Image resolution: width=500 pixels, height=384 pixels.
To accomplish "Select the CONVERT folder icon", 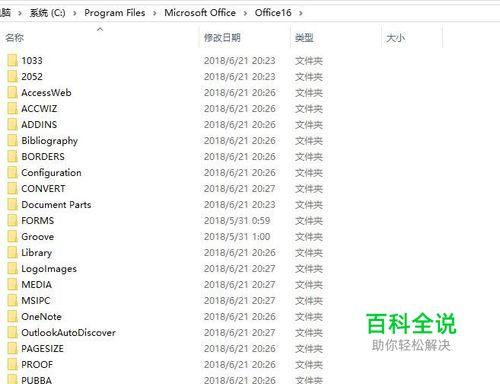I will pyautogui.click(x=12, y=189).
